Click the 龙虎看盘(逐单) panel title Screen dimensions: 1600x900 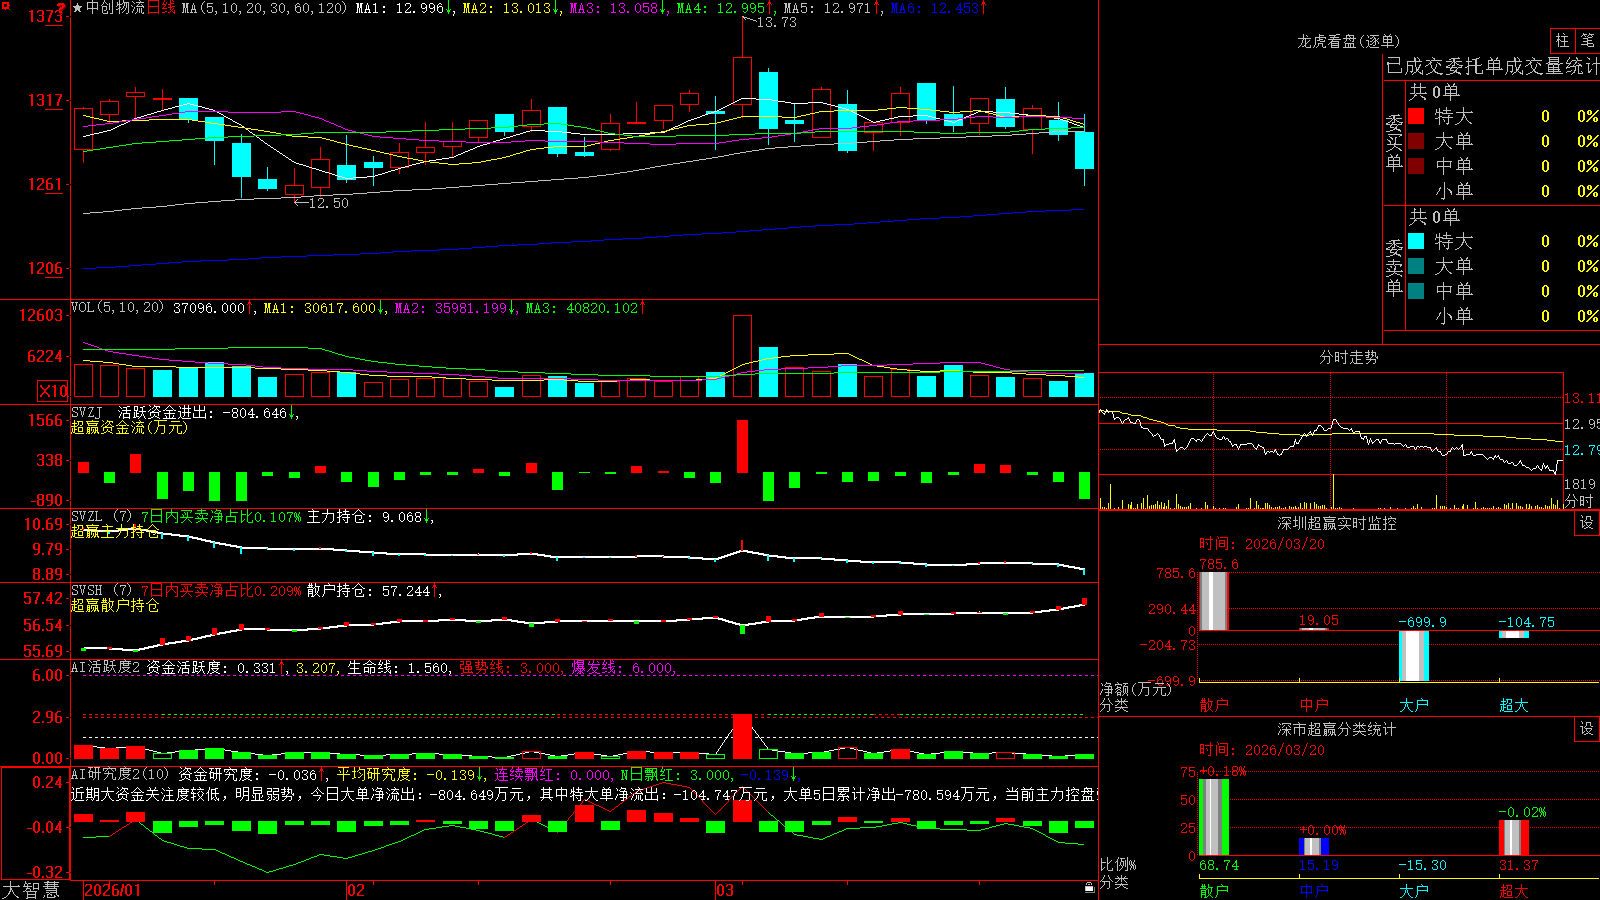tap(1348, 41)
